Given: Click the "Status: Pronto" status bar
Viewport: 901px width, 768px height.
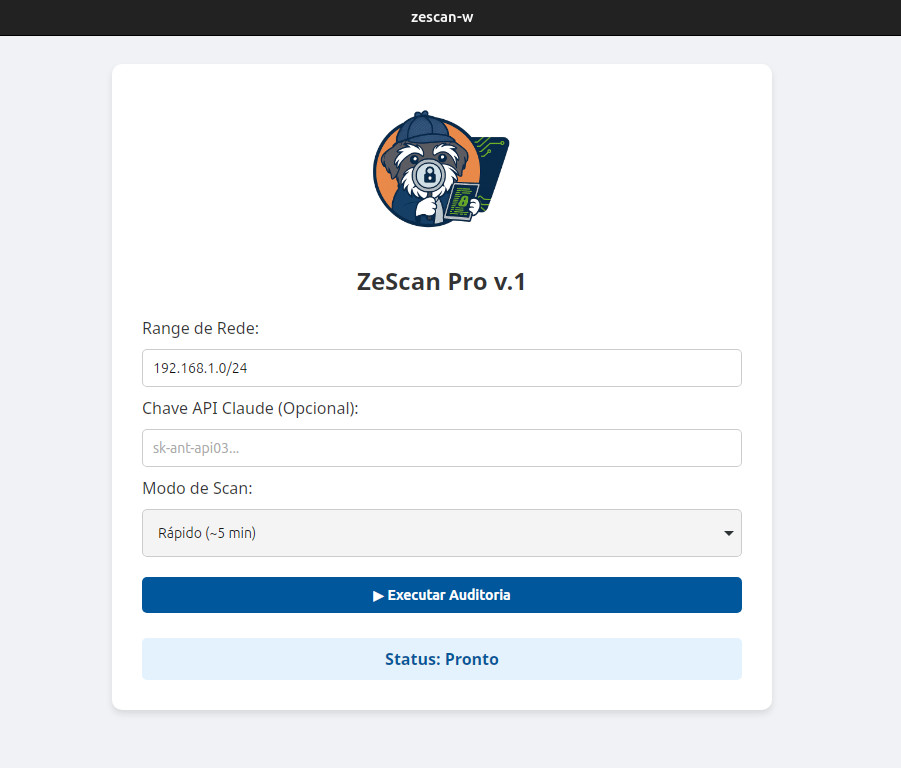Looking at the screenshot, I should tap(441, 659).
